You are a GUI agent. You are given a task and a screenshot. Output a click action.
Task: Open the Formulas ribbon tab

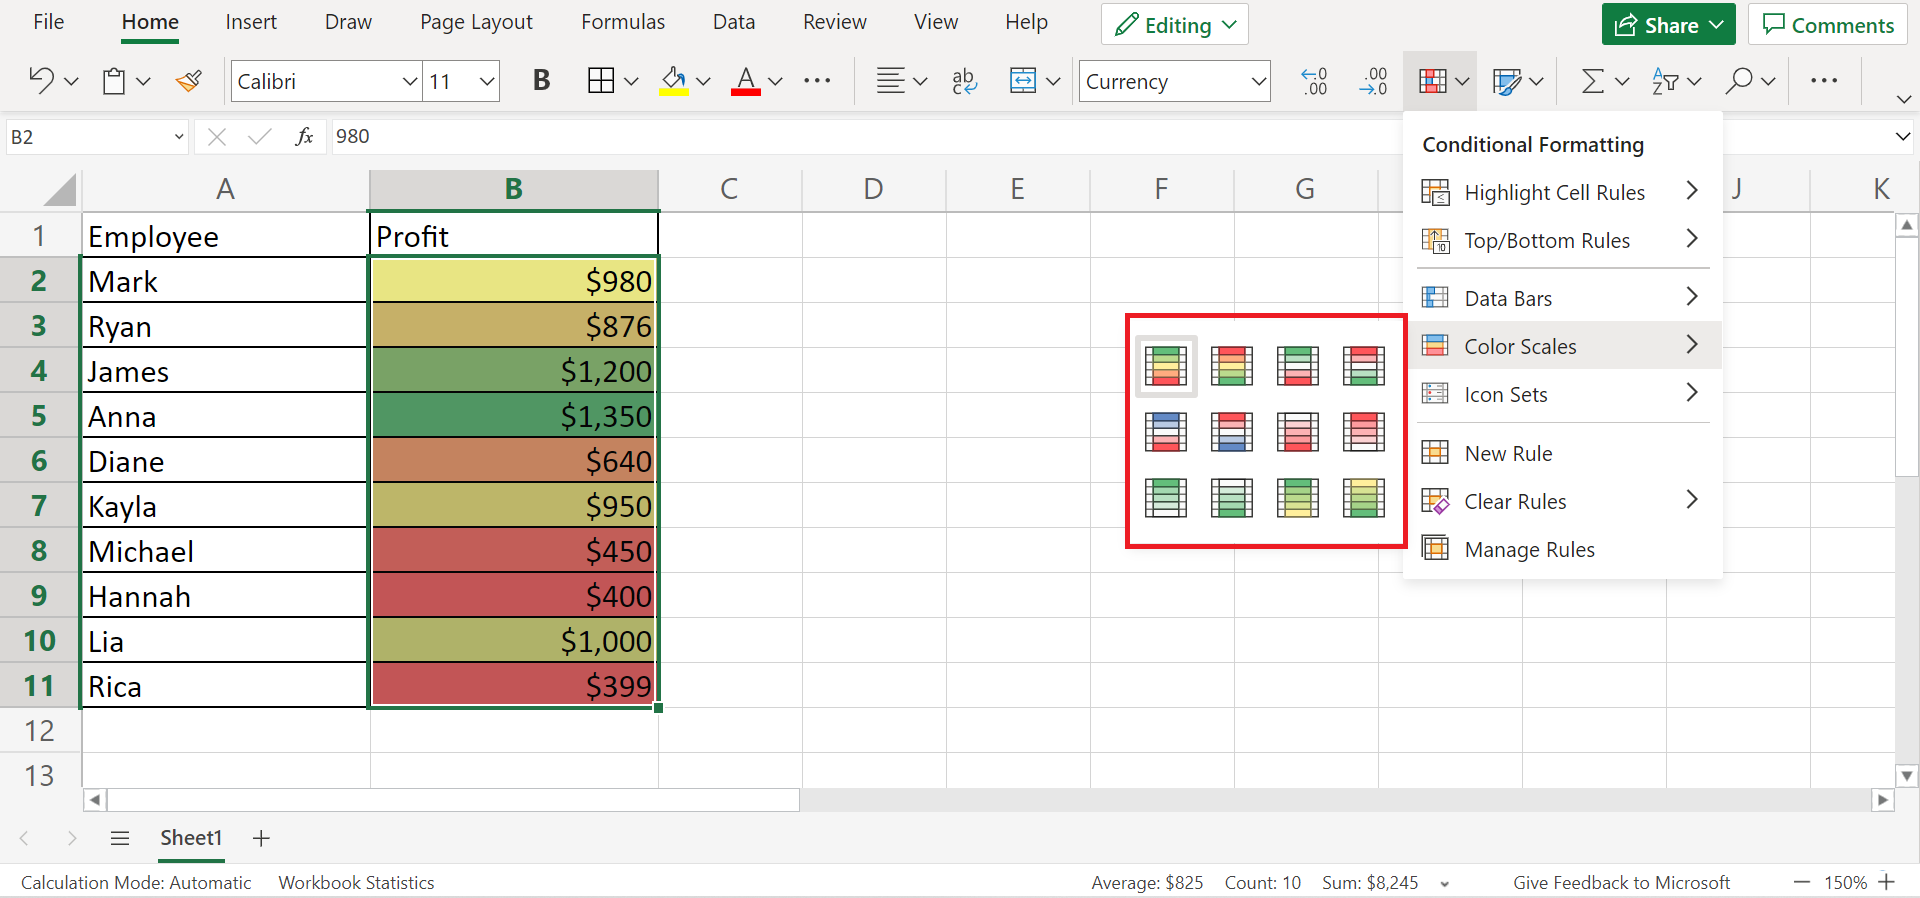click(x=622, y=22)
